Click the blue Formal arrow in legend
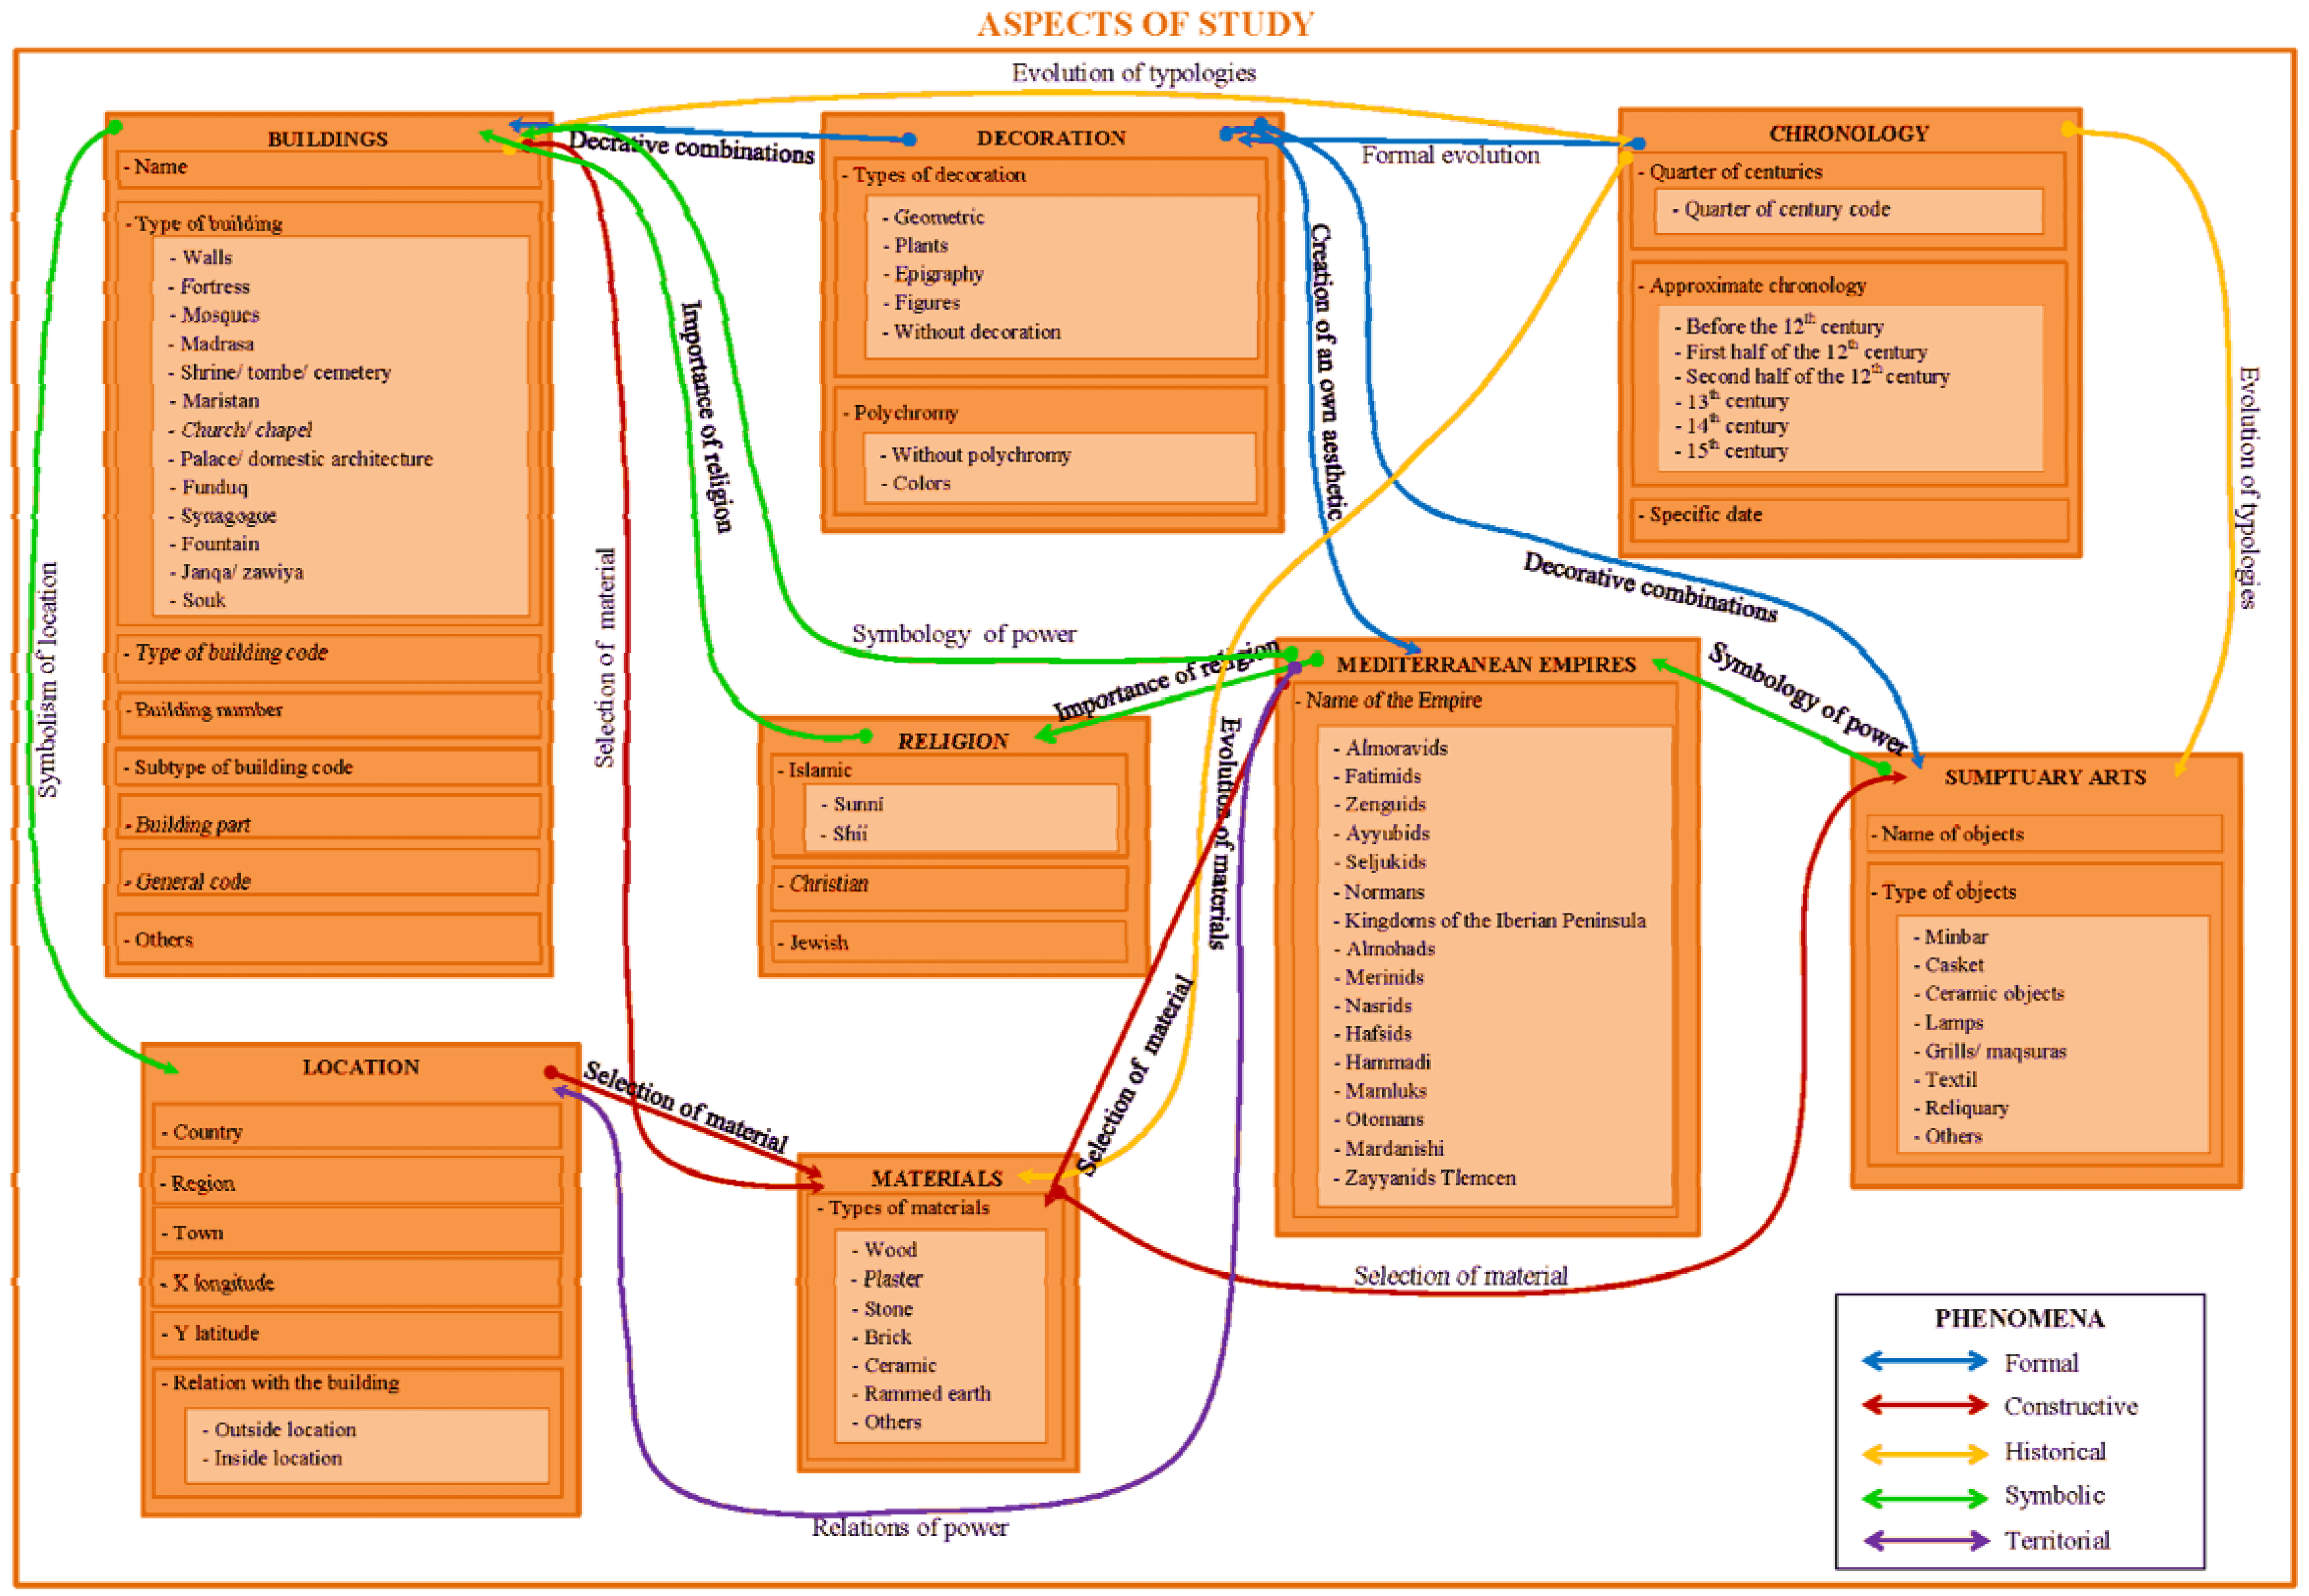The height and width of the screenshot is (1596, 2309). pos(1924,1361)
